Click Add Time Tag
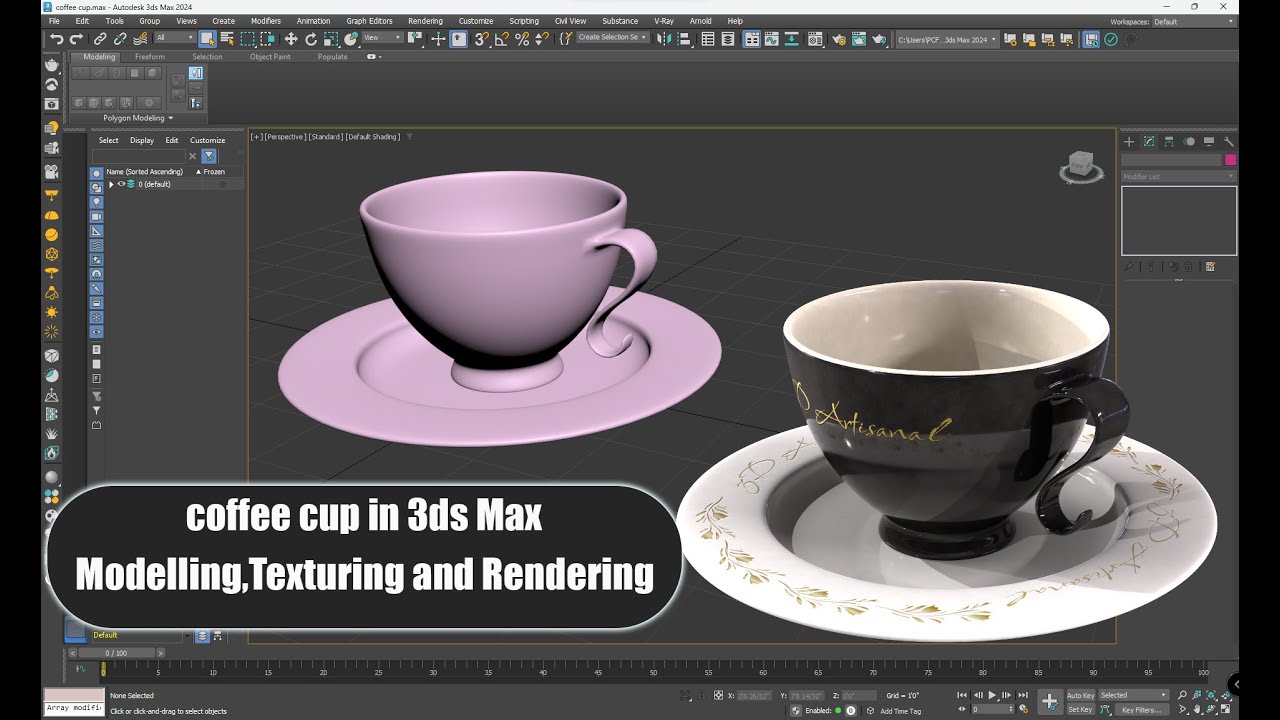 pos(901,711)
